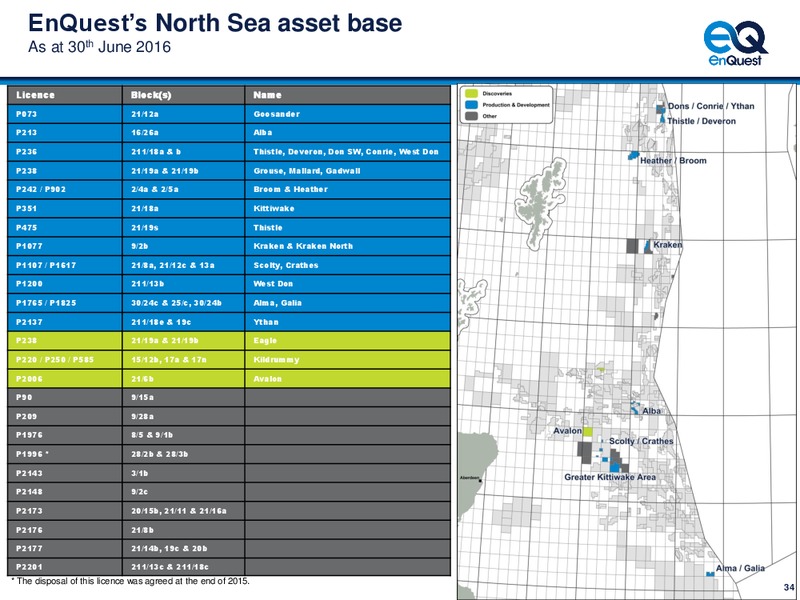Select licence cell P2006
The image size is (800, 600).
65,379
